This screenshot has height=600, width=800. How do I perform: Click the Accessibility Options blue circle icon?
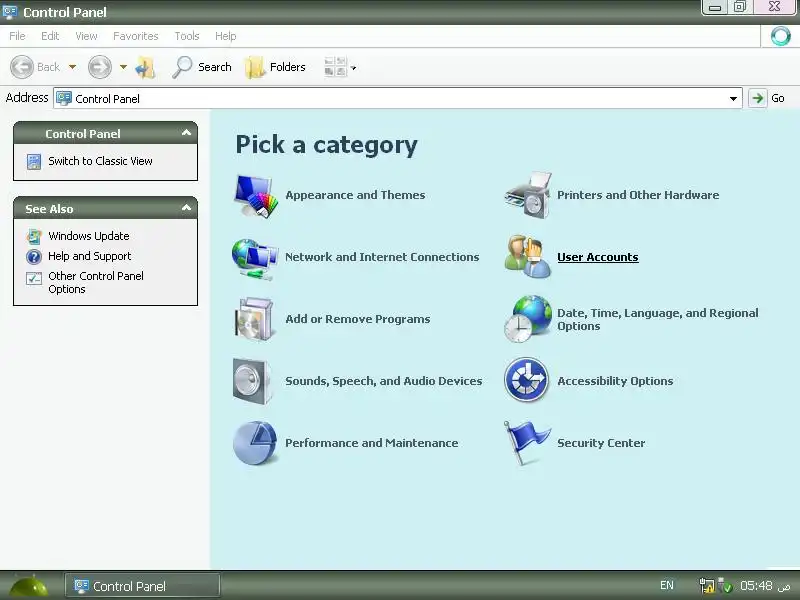pos(526,380)
